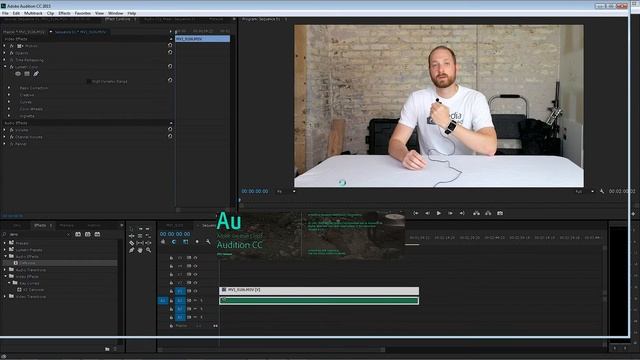This screenshot has width=640, height=360.
Task: Open the Favorites menu
Action: [x=83, y=13]
